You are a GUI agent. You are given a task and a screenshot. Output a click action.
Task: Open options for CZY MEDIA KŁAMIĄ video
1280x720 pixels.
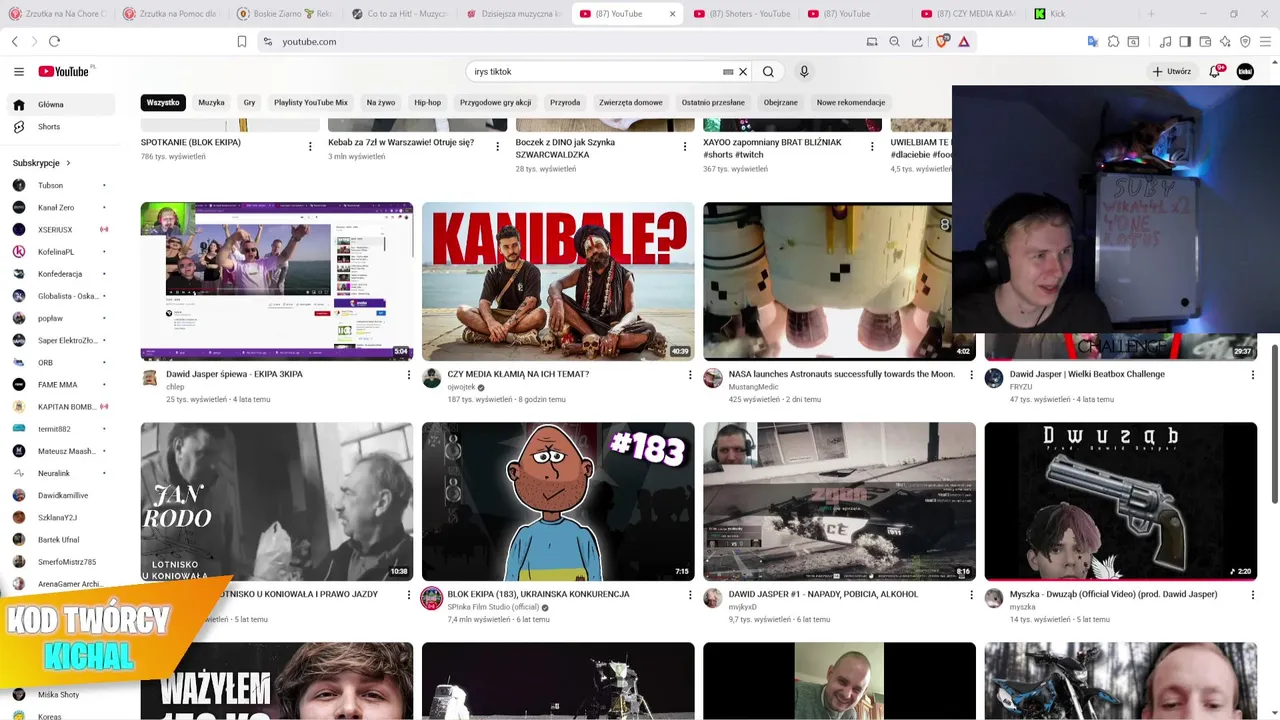689,375
